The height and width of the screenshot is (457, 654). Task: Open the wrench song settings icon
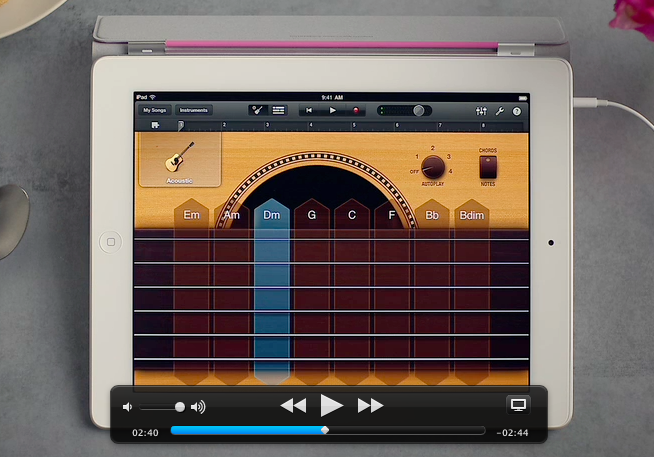pos(500,110)
